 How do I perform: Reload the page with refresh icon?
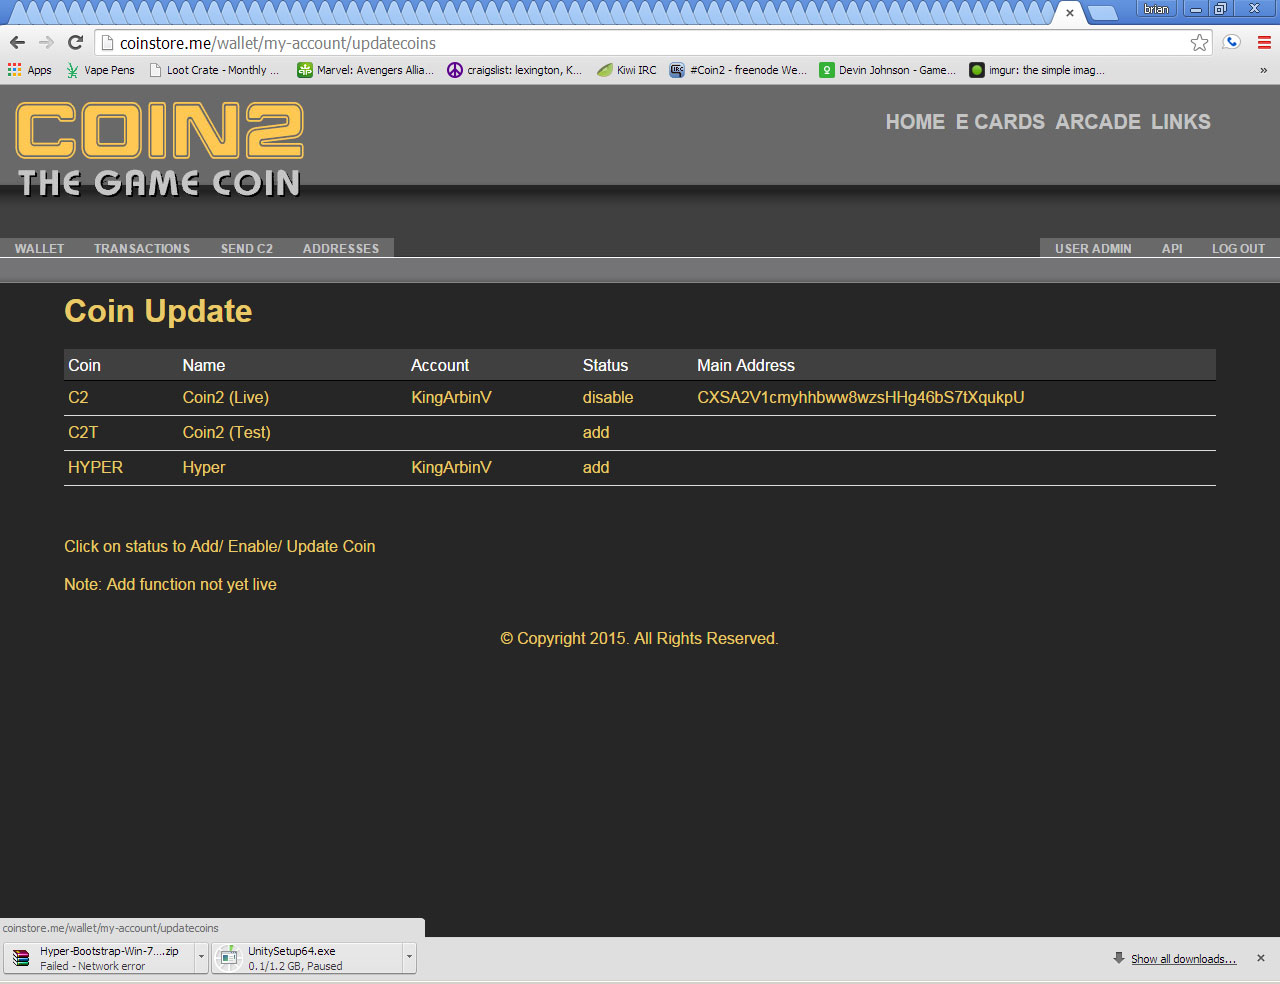click(75, 43)
